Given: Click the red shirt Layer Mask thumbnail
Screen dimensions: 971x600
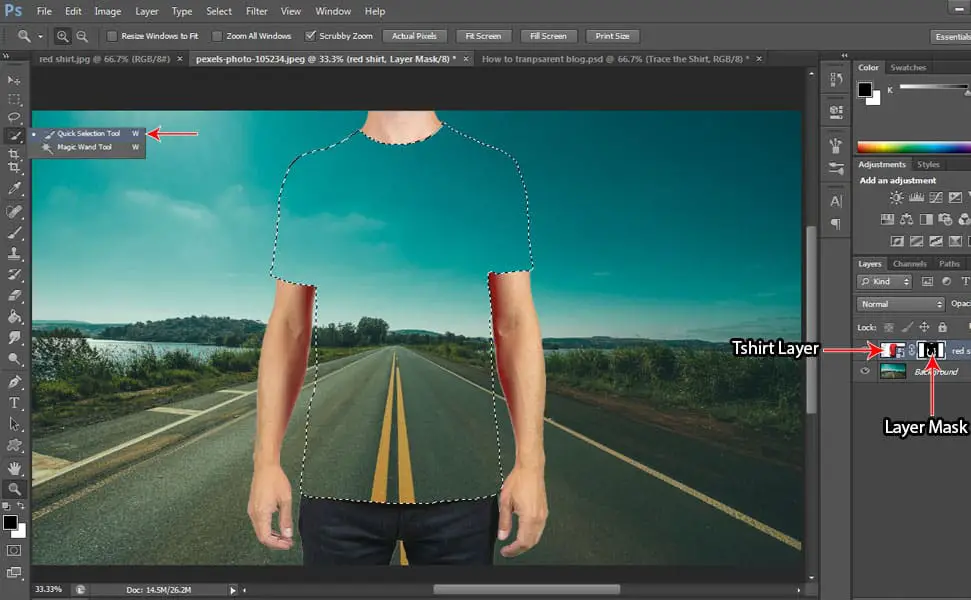Looking at the screenshot, I should (931, 350).
